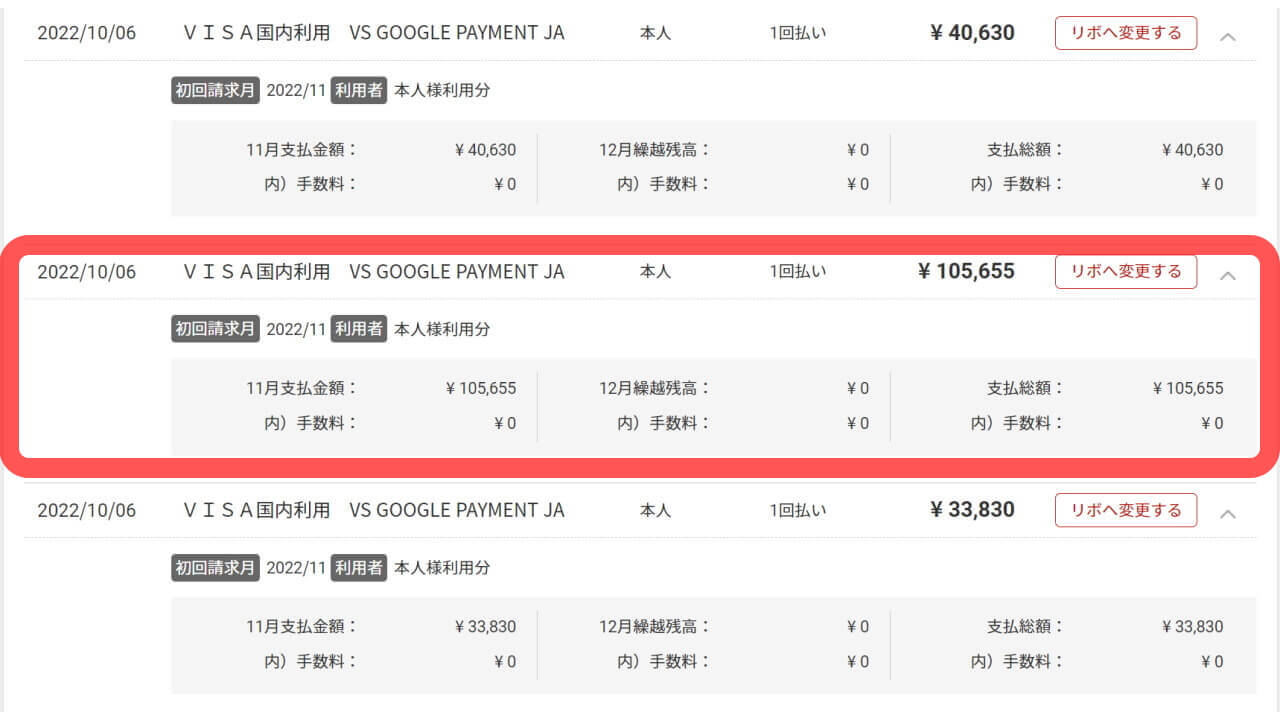Image resolution: width=1280 pixels, height=720 pixels.
Task: Click the 初回請求月 badge under ¥105,655 transaction
Action: (x=215, y=329)
